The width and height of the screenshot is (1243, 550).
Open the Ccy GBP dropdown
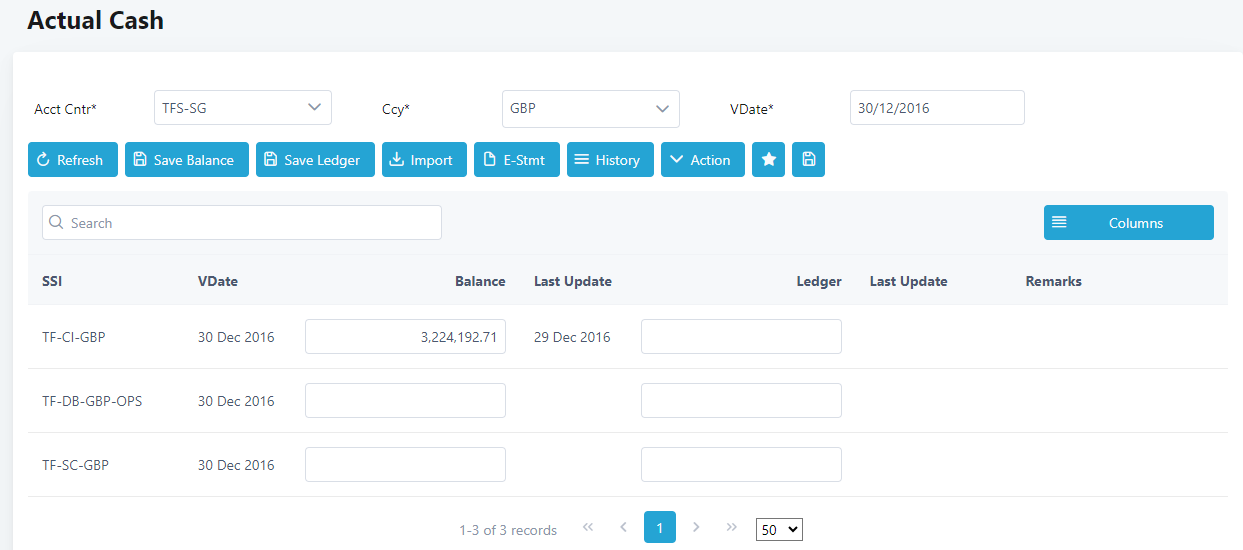[x=590, y=109]
